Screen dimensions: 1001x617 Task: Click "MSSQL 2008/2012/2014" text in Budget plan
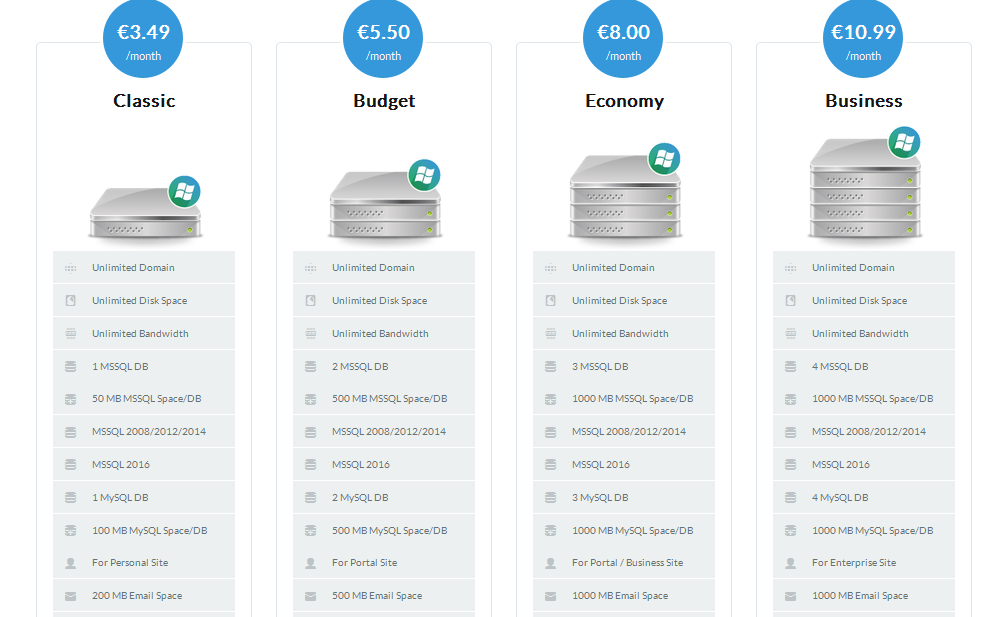click(389, 432)
